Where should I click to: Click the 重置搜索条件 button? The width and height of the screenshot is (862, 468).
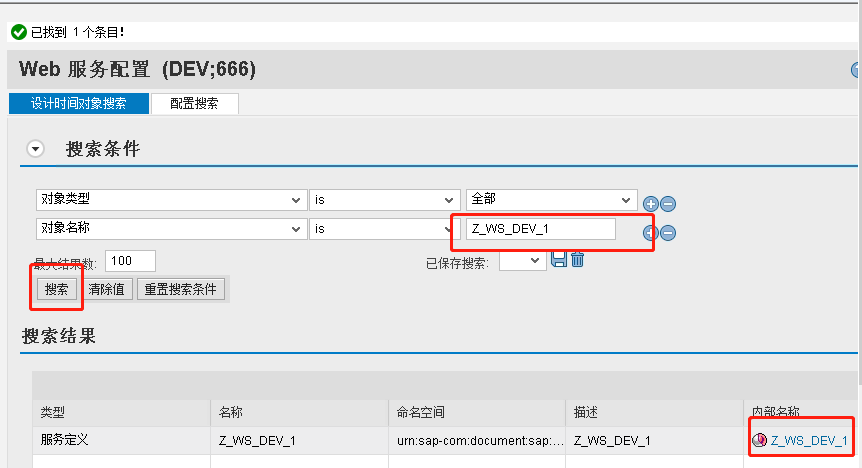pyautogui.click(x=181, y=289)
